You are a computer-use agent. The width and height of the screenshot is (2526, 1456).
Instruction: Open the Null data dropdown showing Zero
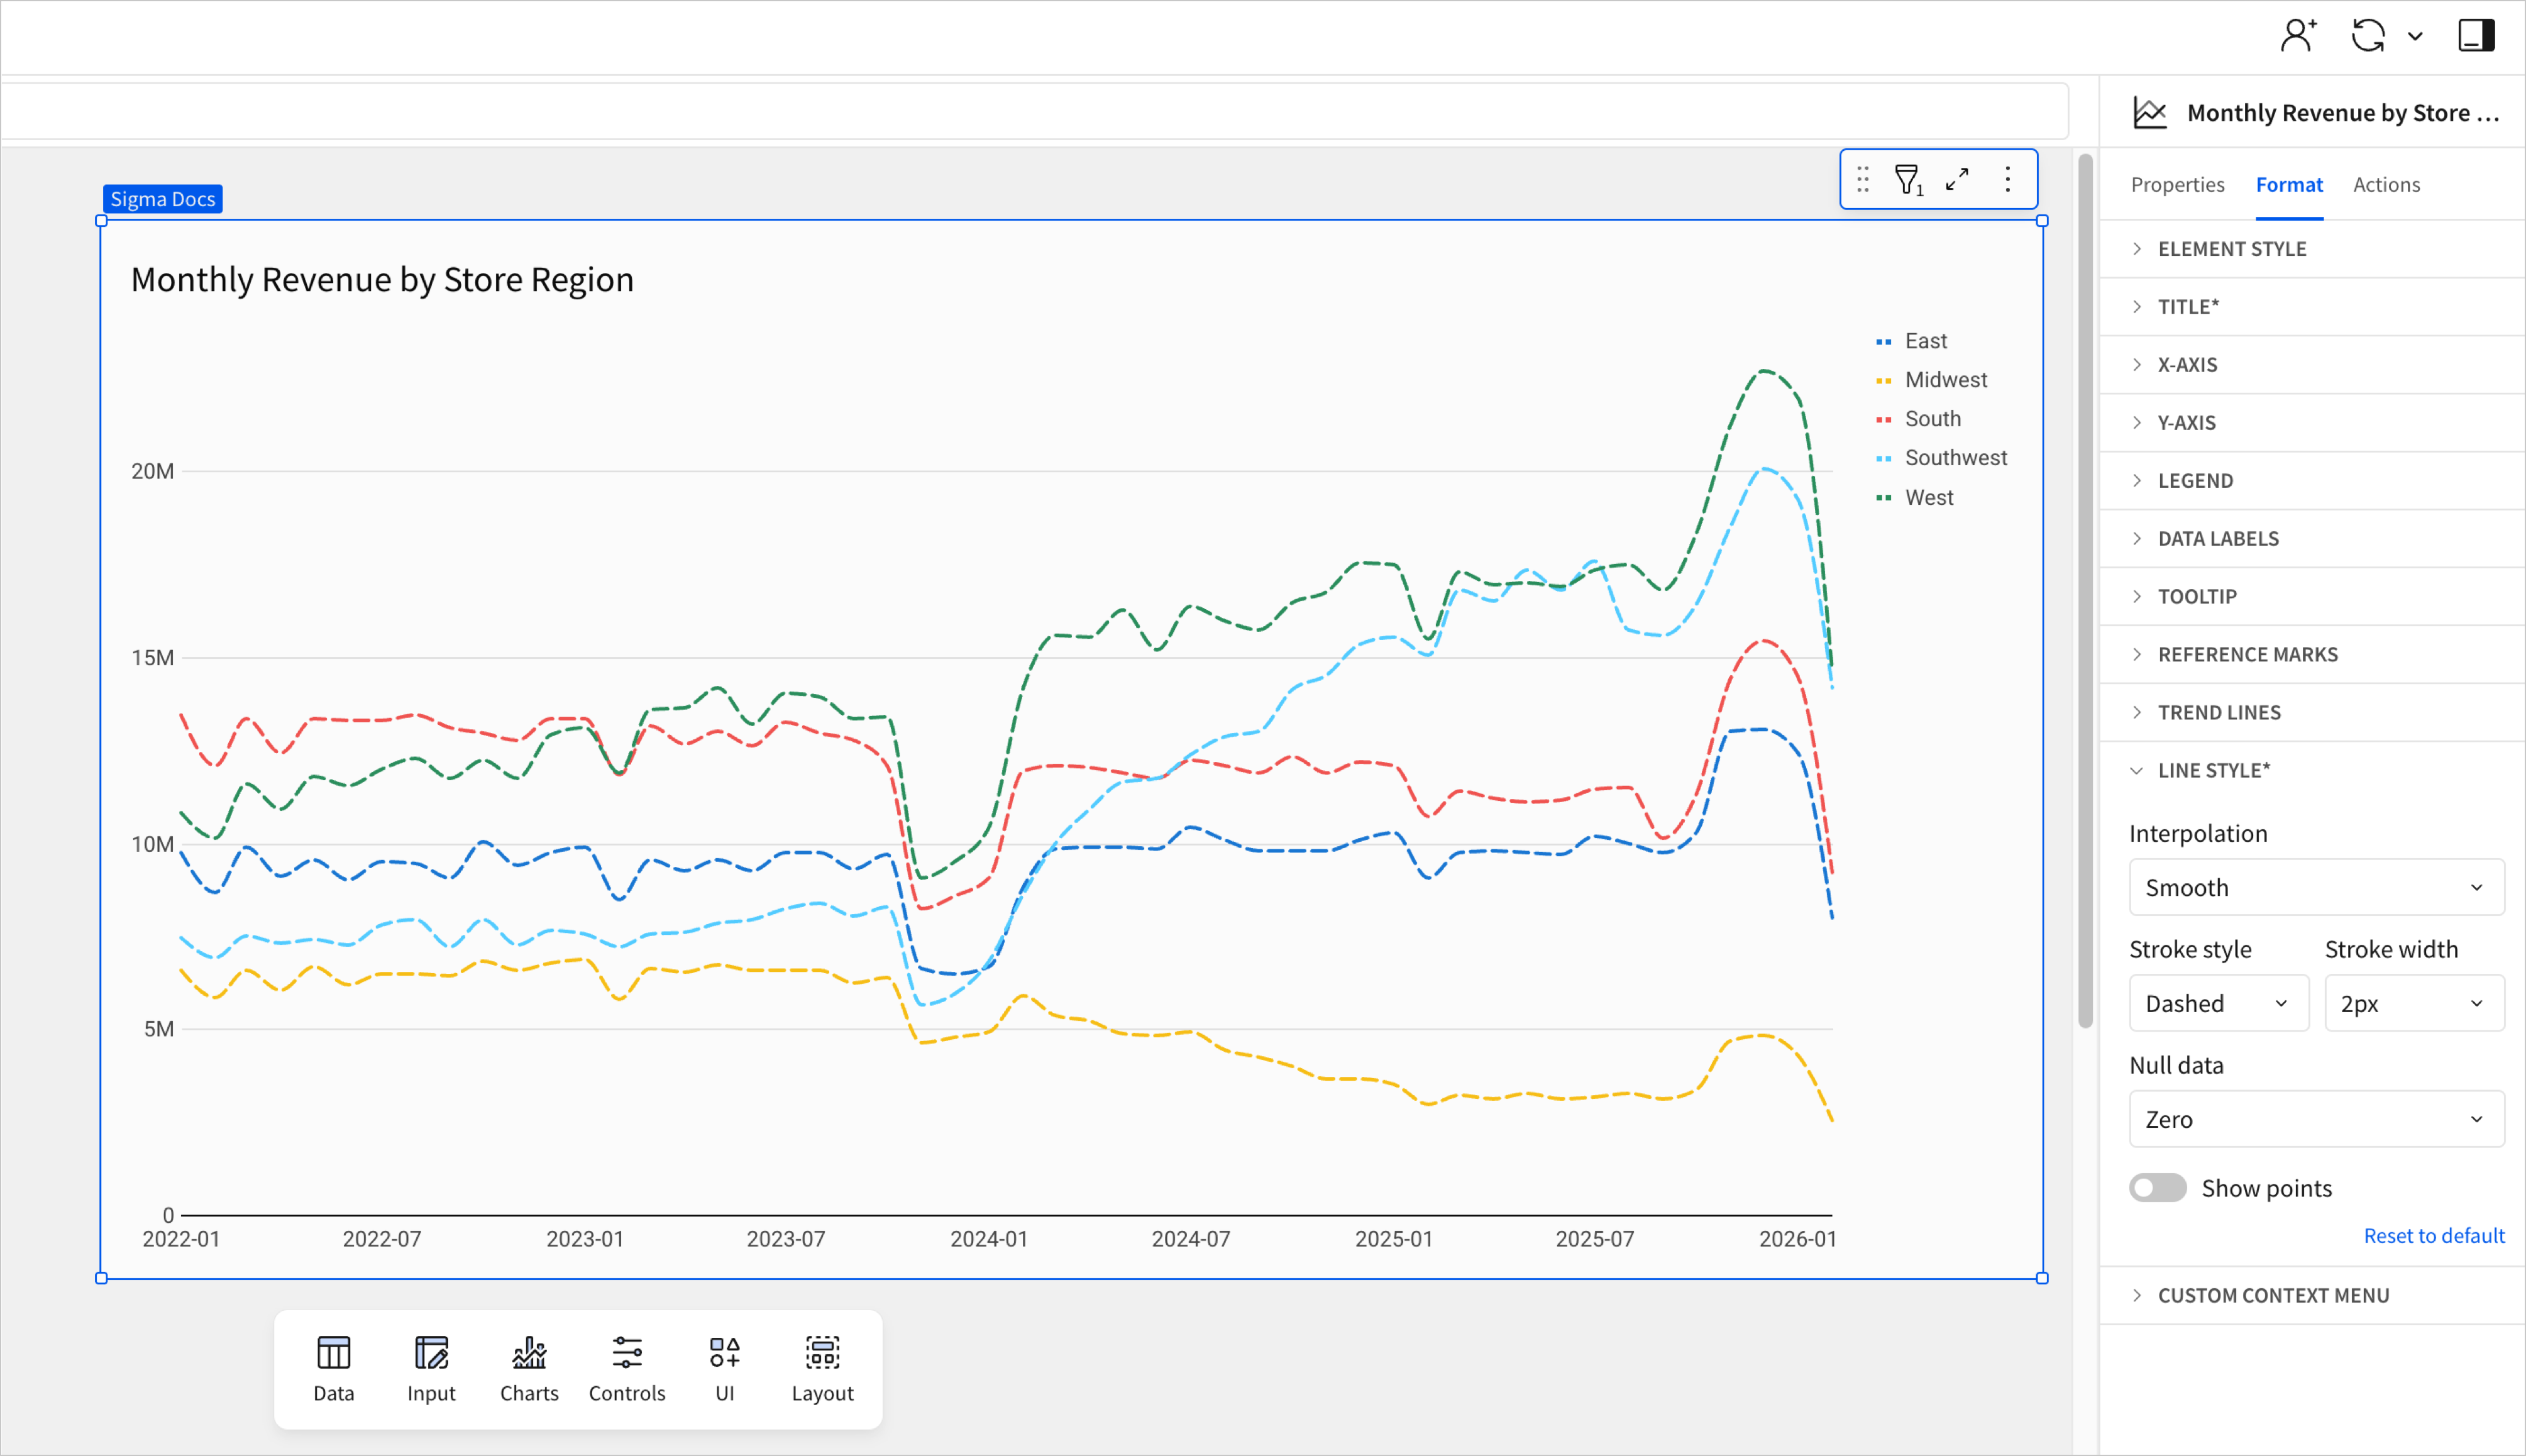point(2315,1119)
